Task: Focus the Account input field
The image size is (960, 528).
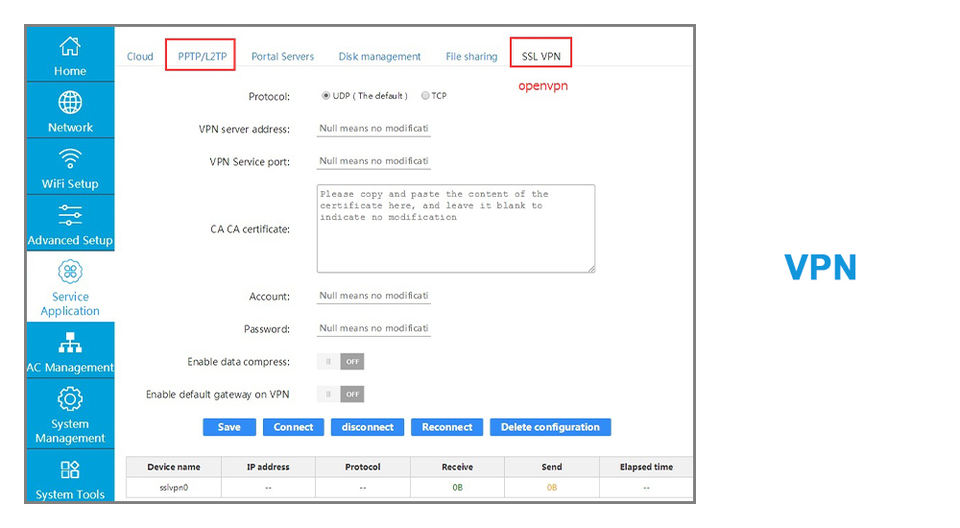Action: coord(373,296)
